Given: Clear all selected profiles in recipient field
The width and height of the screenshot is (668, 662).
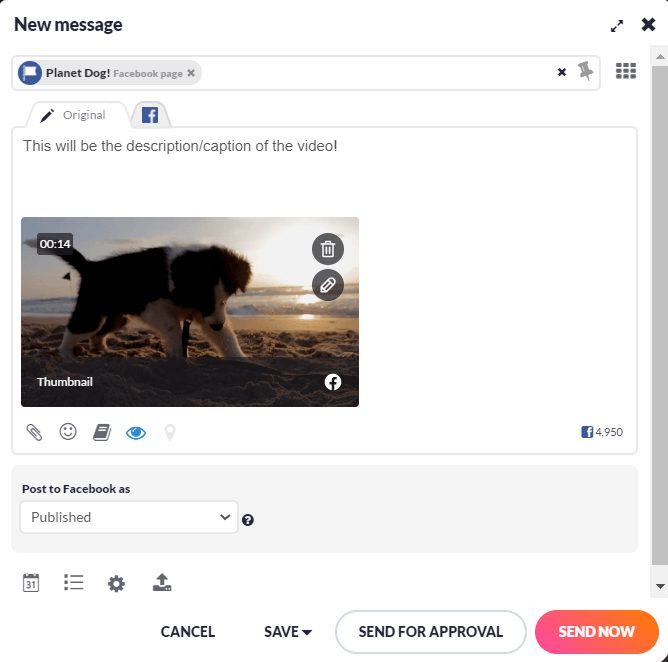Looking at the screenshot, I should click(x=562, y=72).
